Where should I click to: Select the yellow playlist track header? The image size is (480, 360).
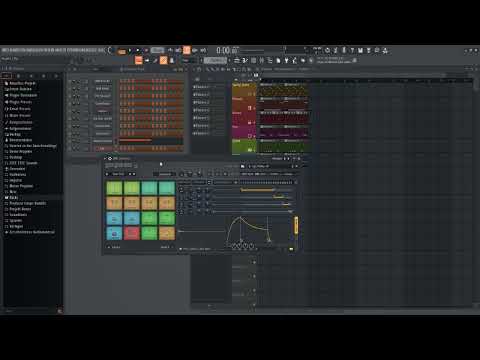tap(244, 89)
